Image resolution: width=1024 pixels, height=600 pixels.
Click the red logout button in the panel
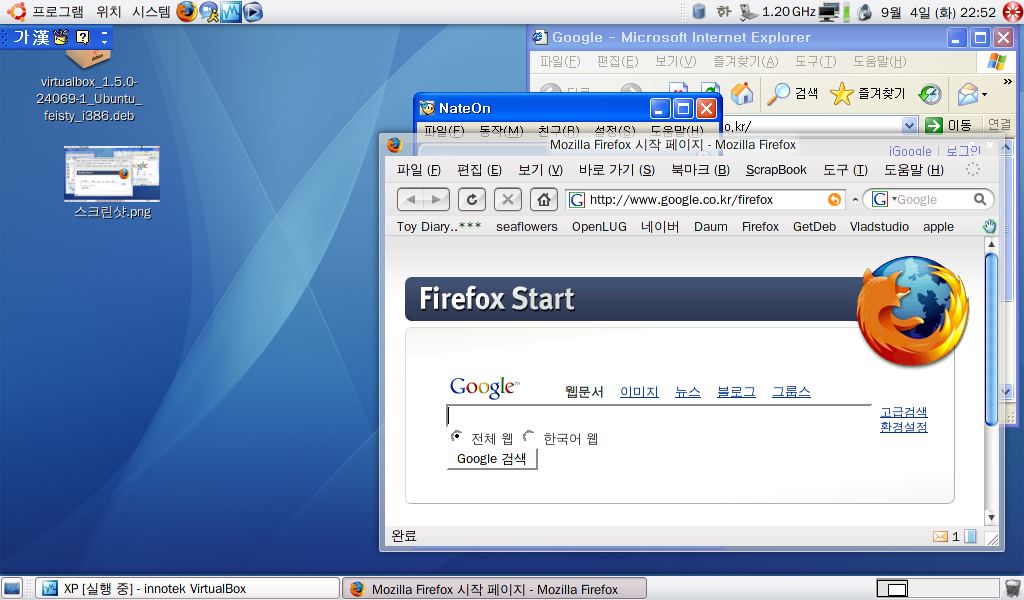pyautogui.click(x=1012, y=12)
